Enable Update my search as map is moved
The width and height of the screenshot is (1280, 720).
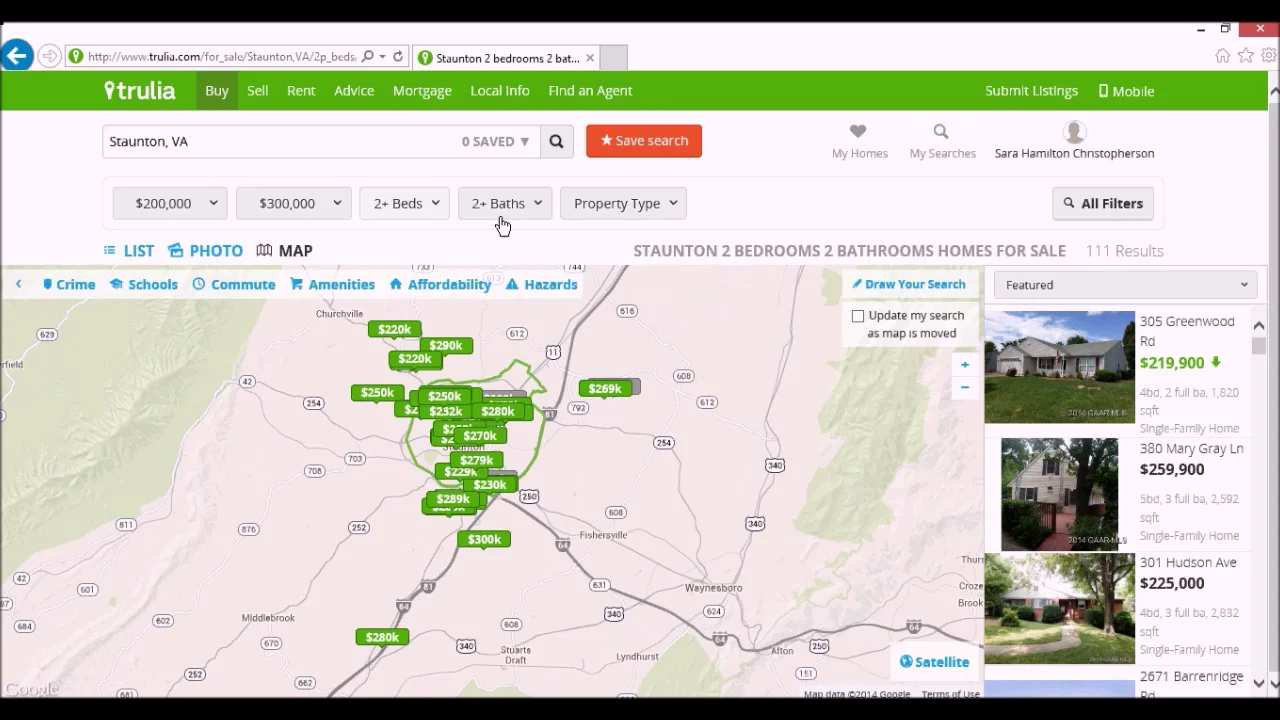tap(858, 316)
